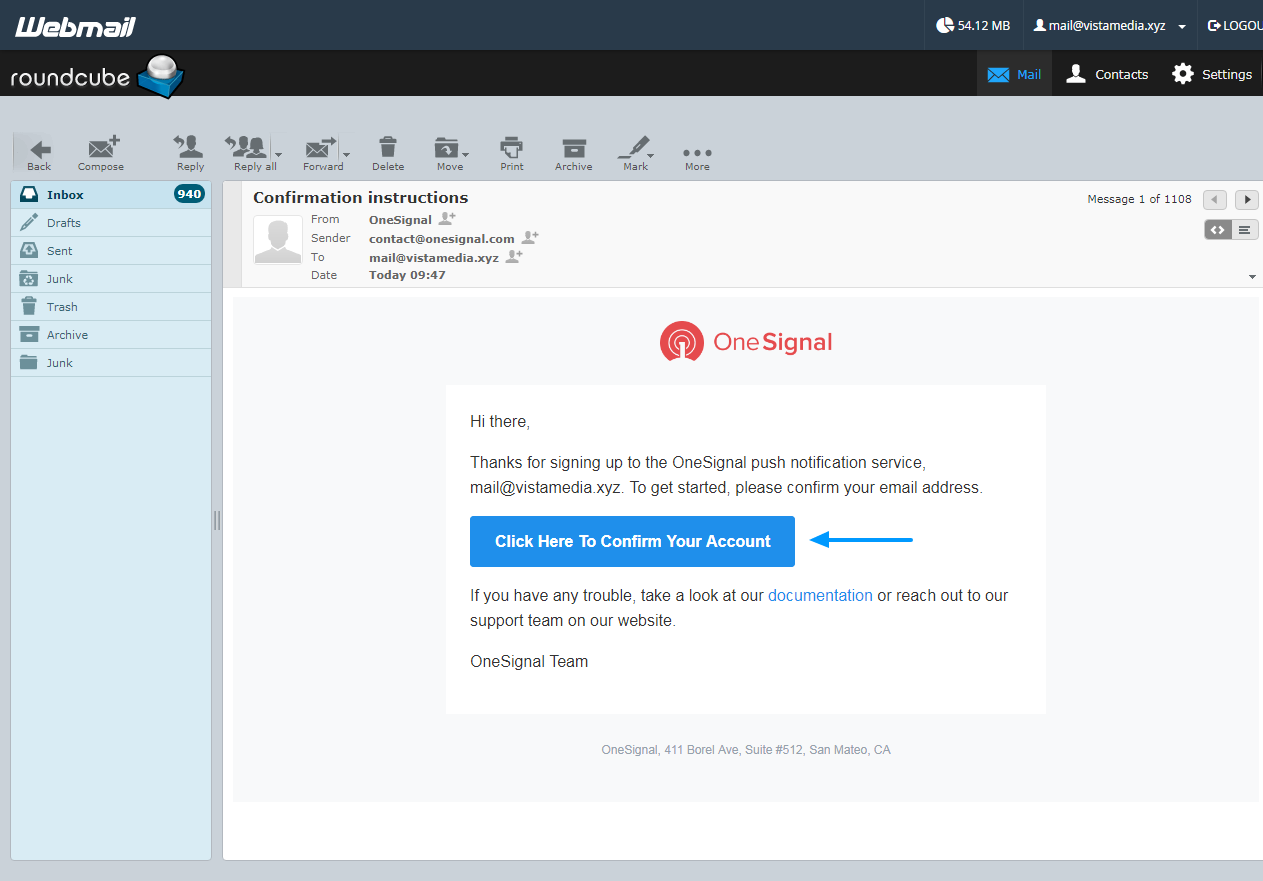Add mail@vistamedia.xyz recipient to contacts
This screenshot has width=1263, height=881.
(x=514, y=256)
